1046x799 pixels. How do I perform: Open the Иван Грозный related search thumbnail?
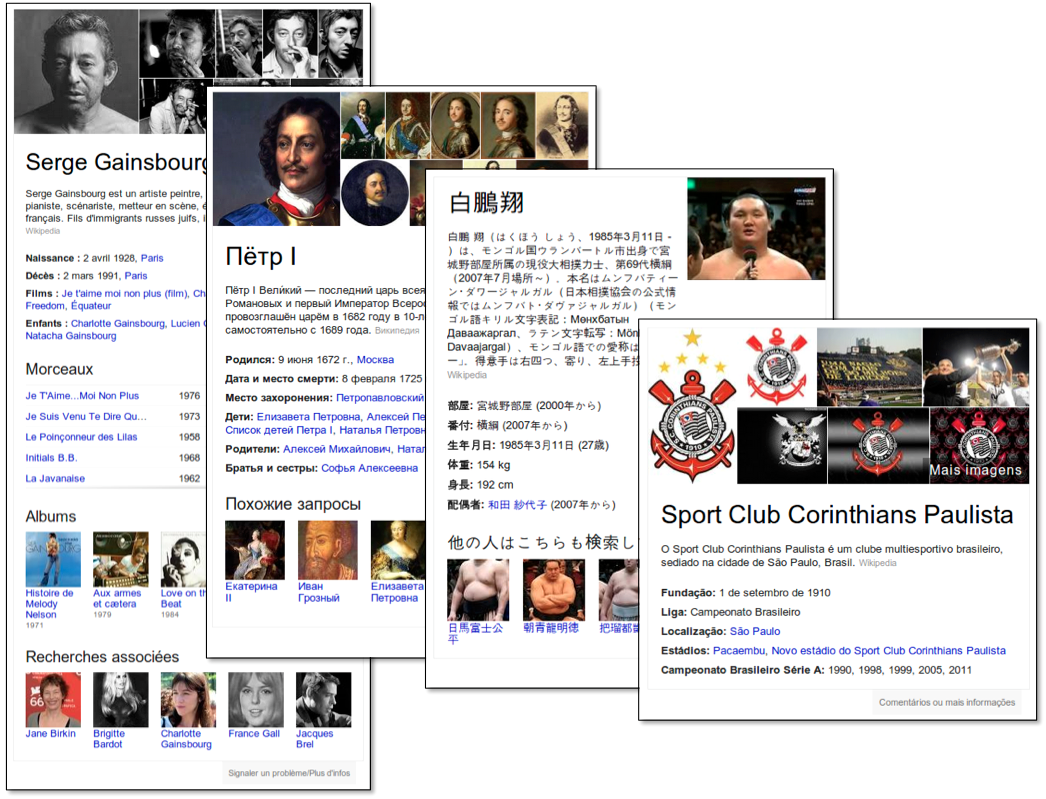(x=328, y=550)
